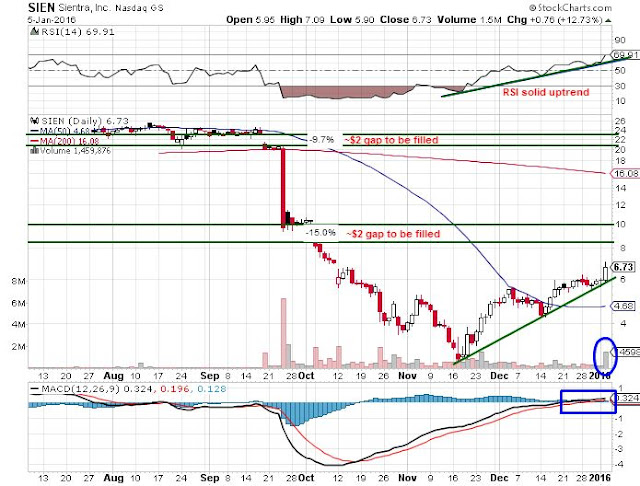Click the MACD(12,26,9) 0.324 label

click(x=91, y=389)
